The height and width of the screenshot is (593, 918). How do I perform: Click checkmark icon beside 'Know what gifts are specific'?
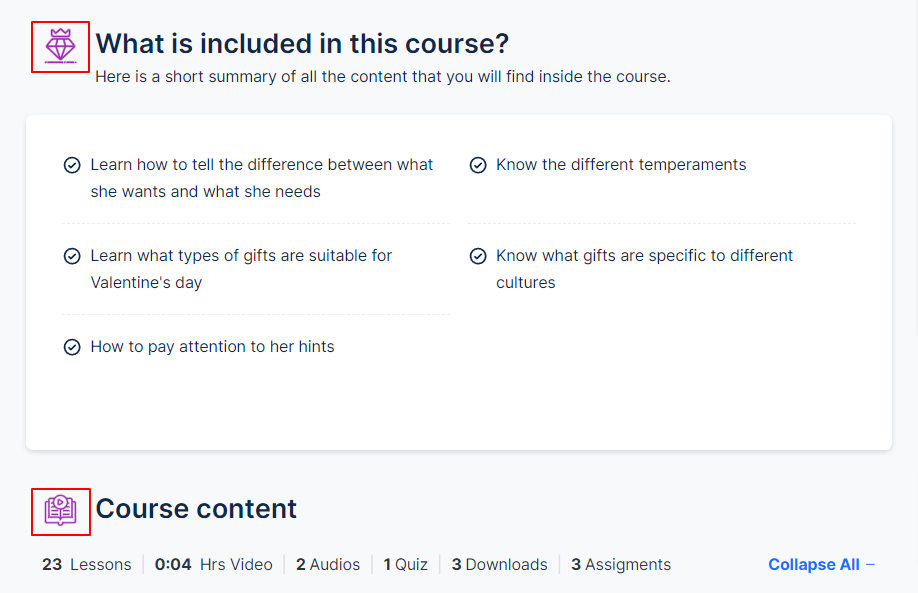[478, 256]
